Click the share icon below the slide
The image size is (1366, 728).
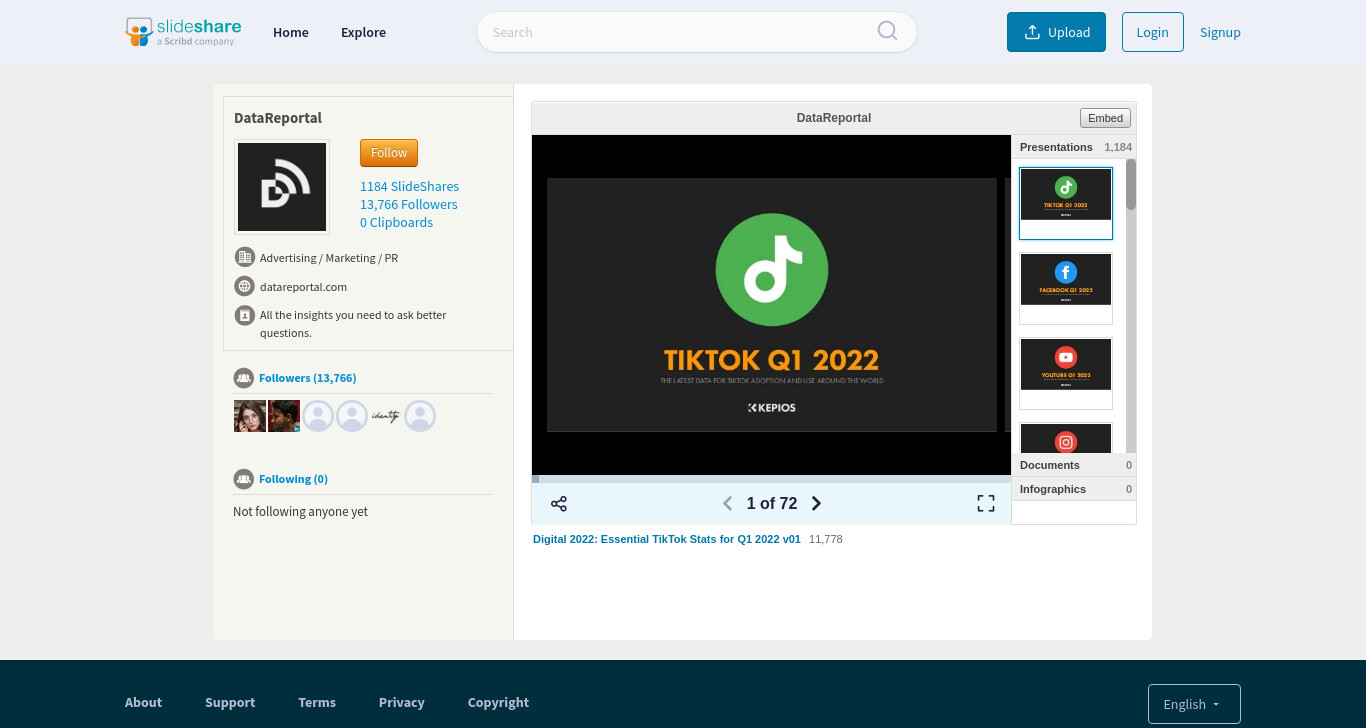point(559,504)
